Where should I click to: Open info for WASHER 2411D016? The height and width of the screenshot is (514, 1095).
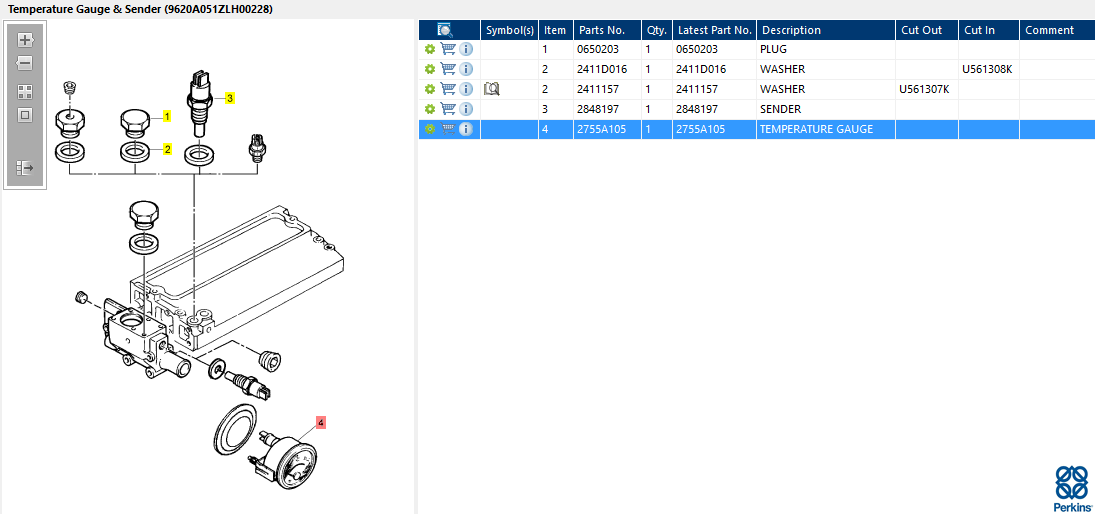pyautogui.click(x=466, y=69)
